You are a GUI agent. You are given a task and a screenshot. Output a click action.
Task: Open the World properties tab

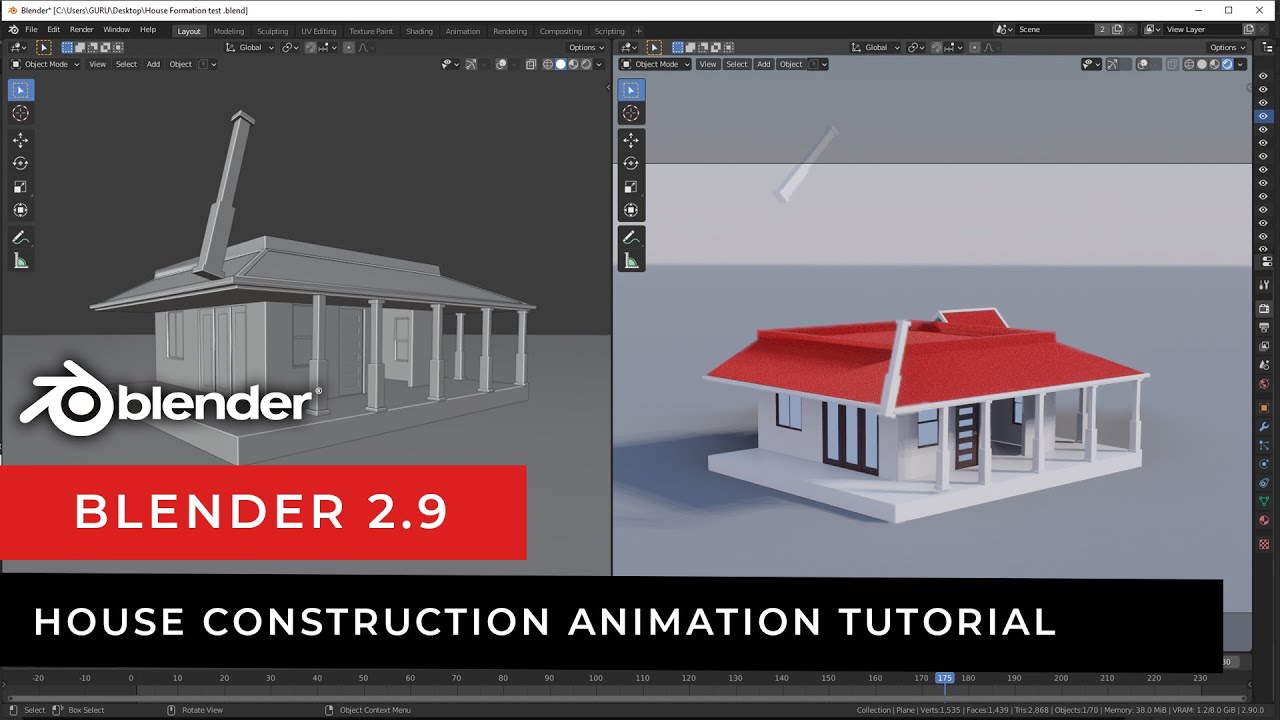click(1264, 383)
